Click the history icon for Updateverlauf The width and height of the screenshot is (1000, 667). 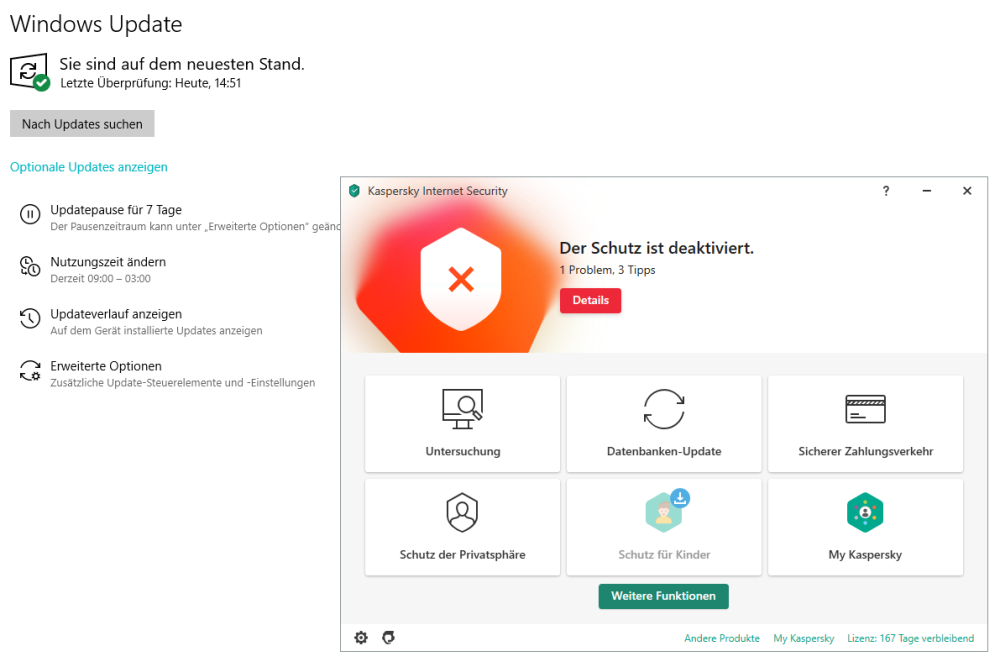click(x=29, y=318)
